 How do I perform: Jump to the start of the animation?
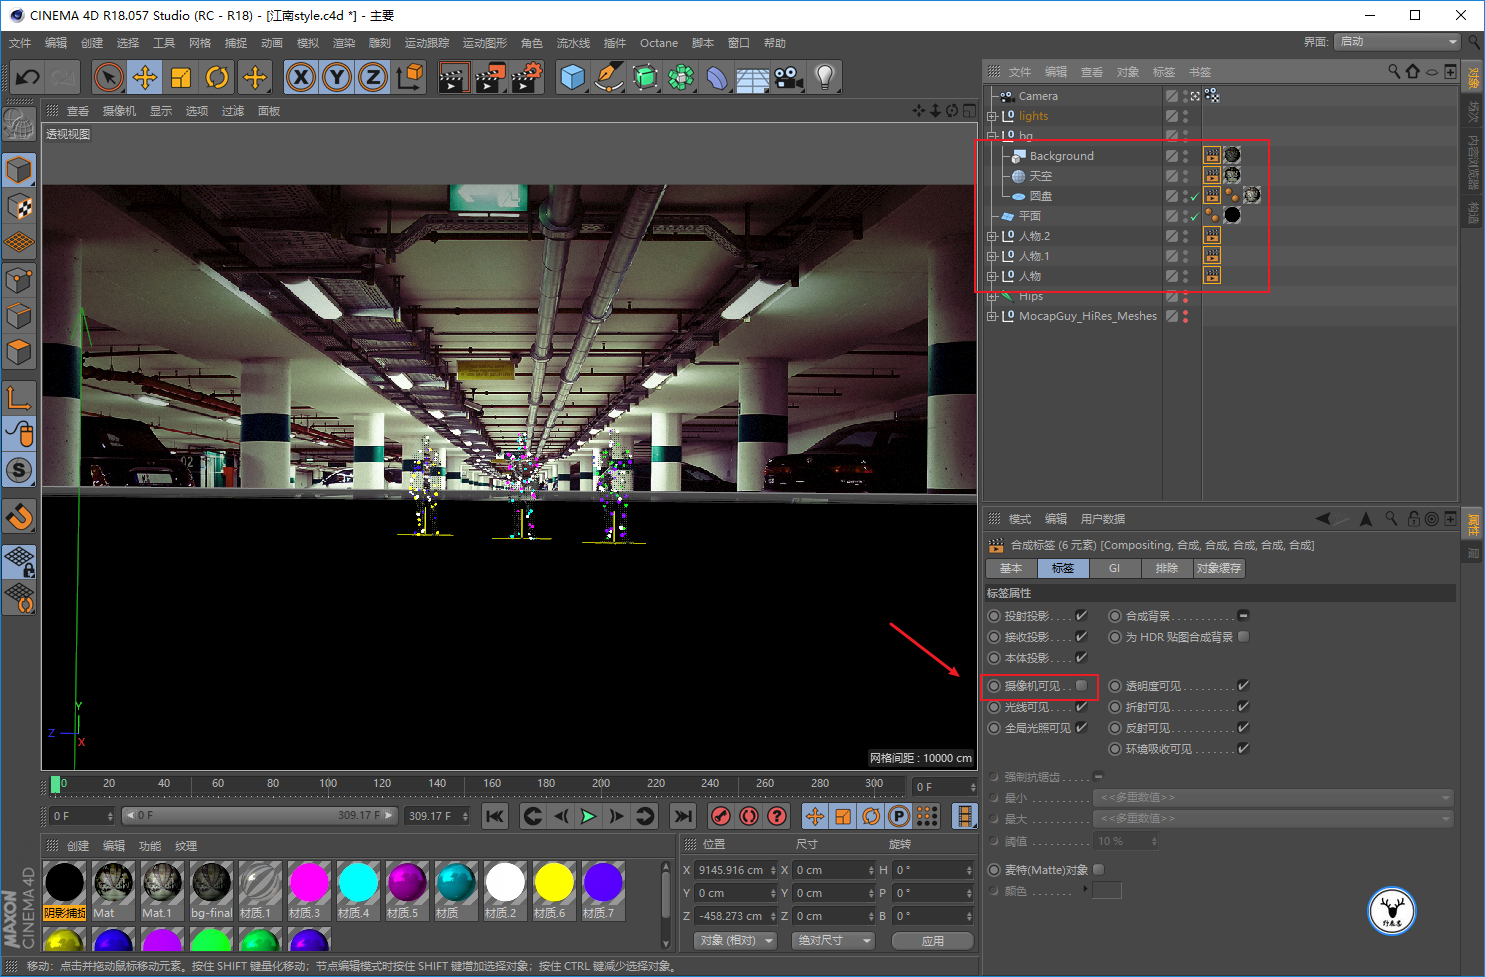coord(495,816)
